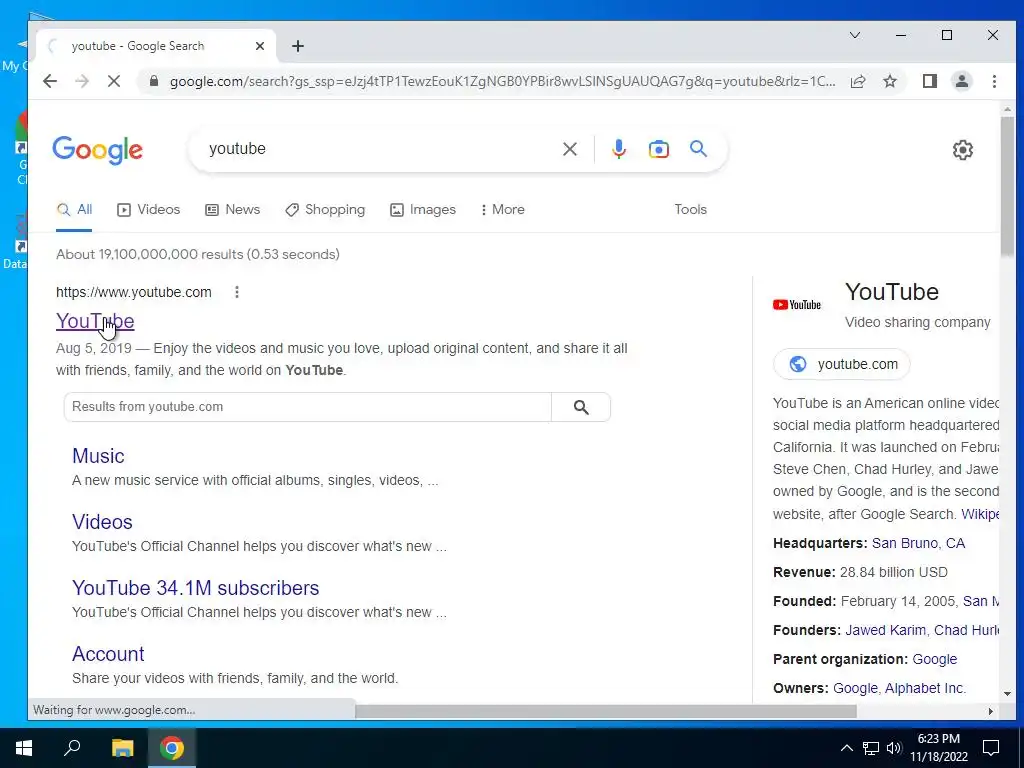Click the horizontal scrollbar thumb
Image resolution: width=1024 pixels, height=768 pixels.
tap(605, 711)
